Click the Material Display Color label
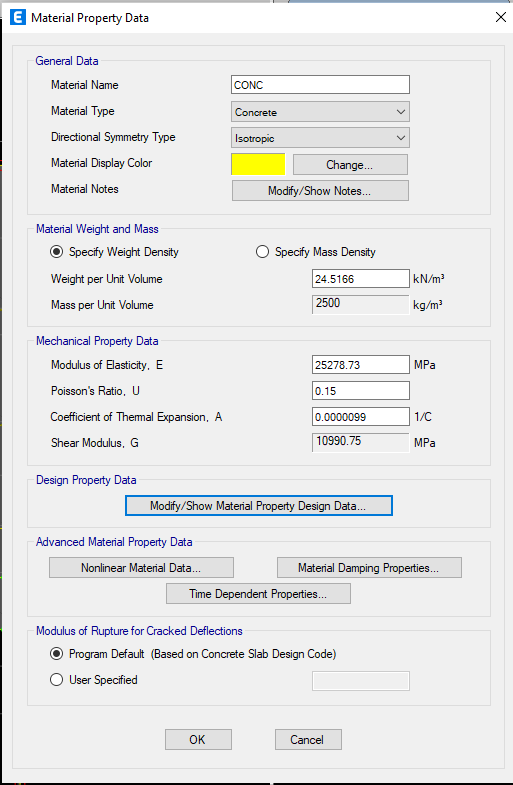The width and height of the screenshot is (513, 785). click(102, 163)
